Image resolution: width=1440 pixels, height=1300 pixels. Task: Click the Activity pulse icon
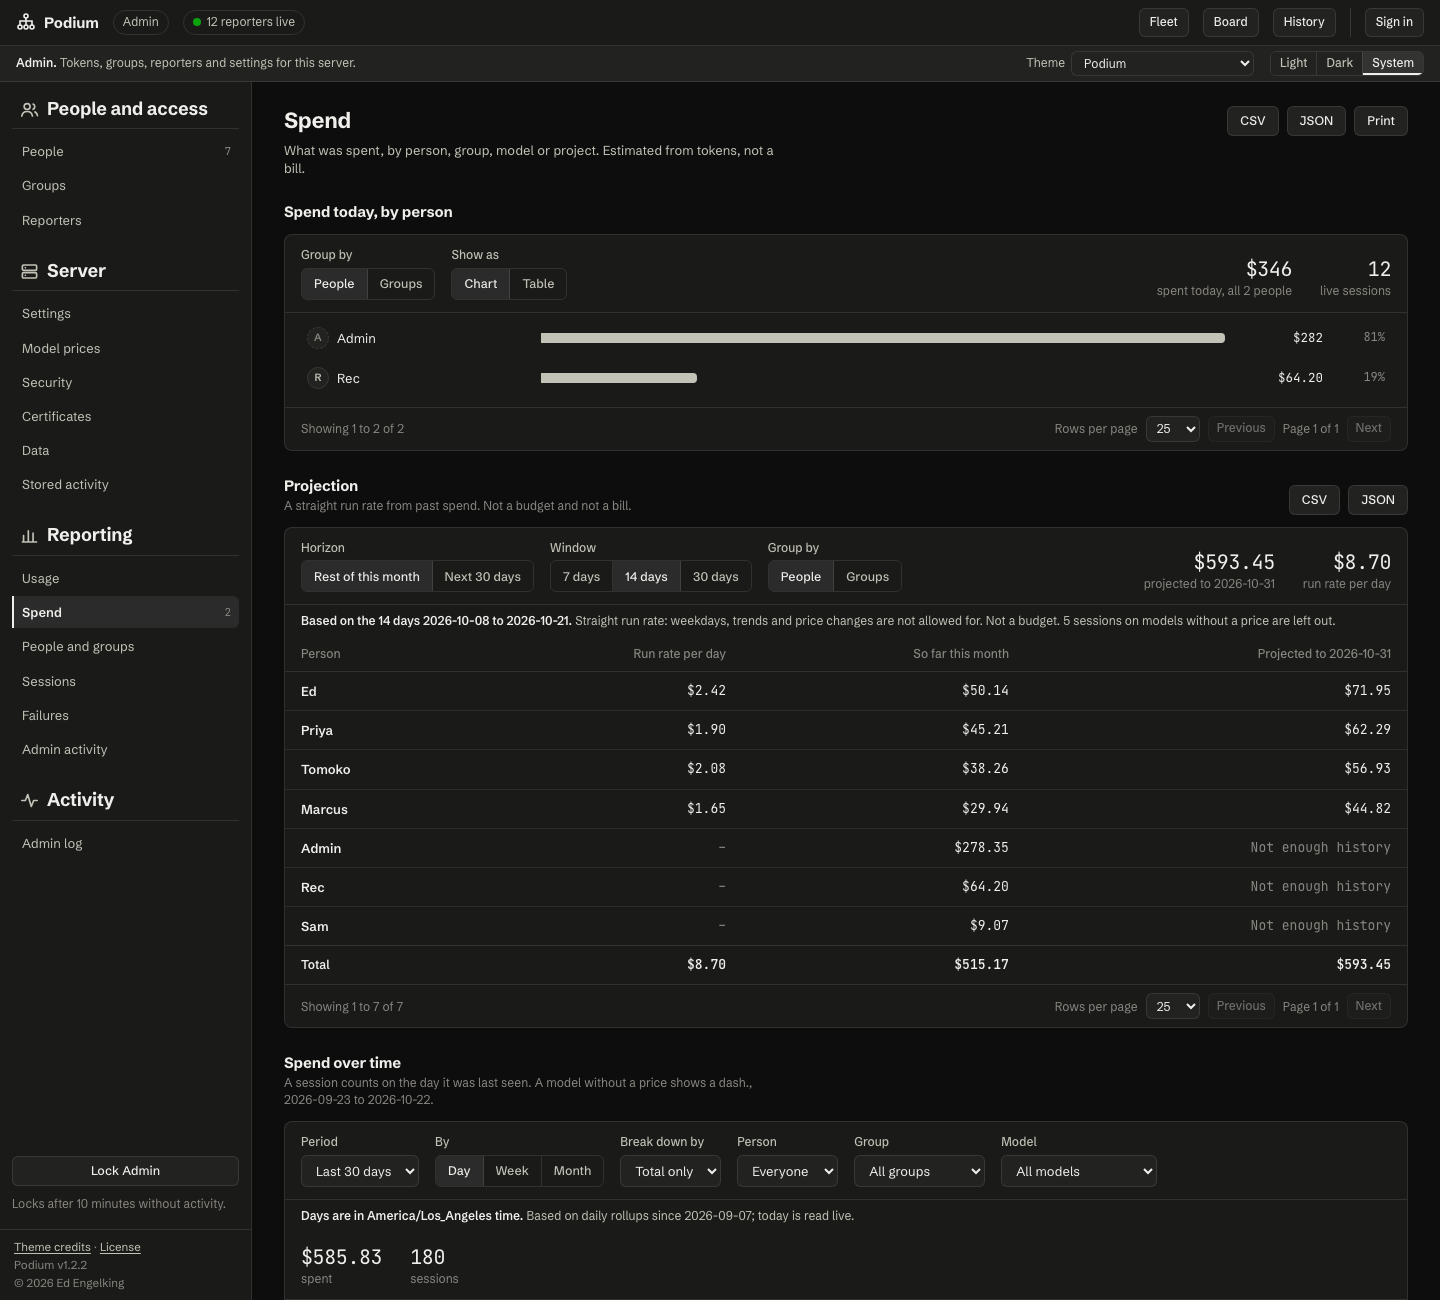29,800
